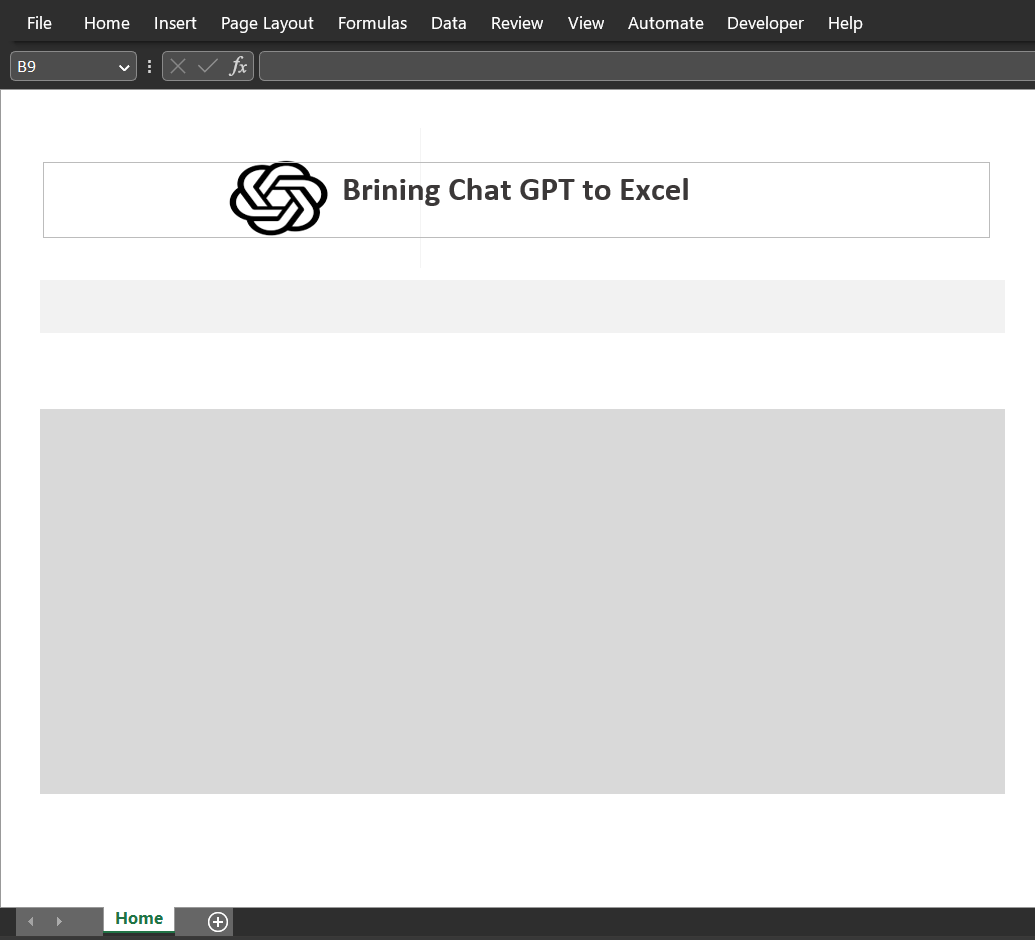The height and width of the screenshot is (940, 1035).
Task: Click the 'Brining Chat GPT to Excel' title
Action: pos(516,190)
